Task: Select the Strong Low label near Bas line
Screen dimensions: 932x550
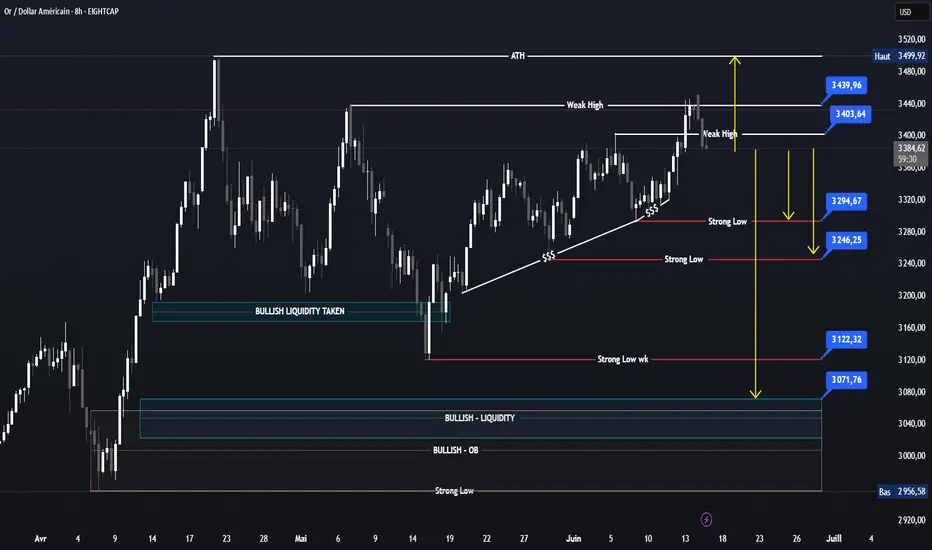Action: [454, 491]
